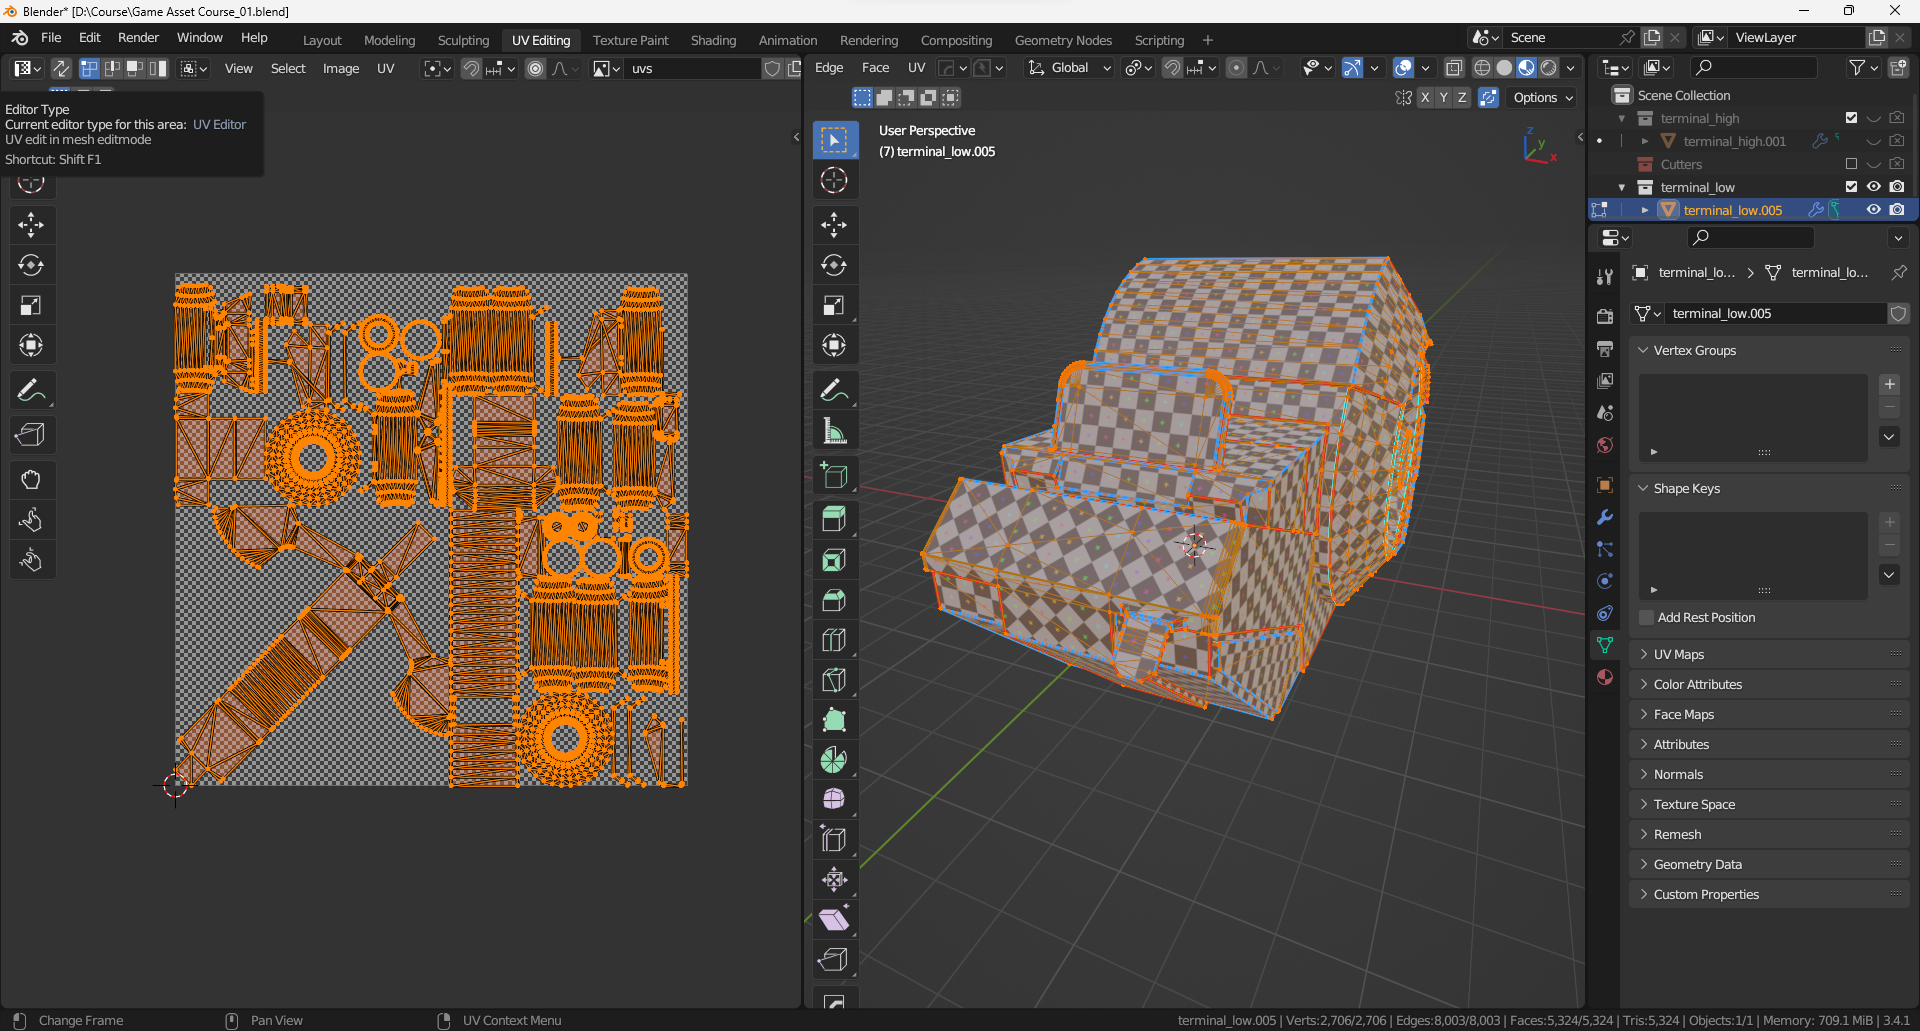
Task: Pin the properties editor context
Action: click(x=1898, y=272)
